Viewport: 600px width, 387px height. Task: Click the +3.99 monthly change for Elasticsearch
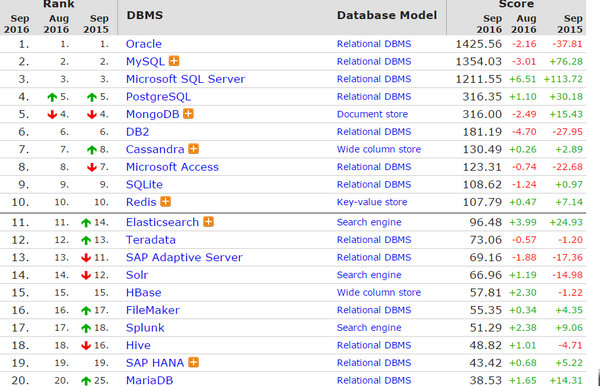click(x=523, y=222)
